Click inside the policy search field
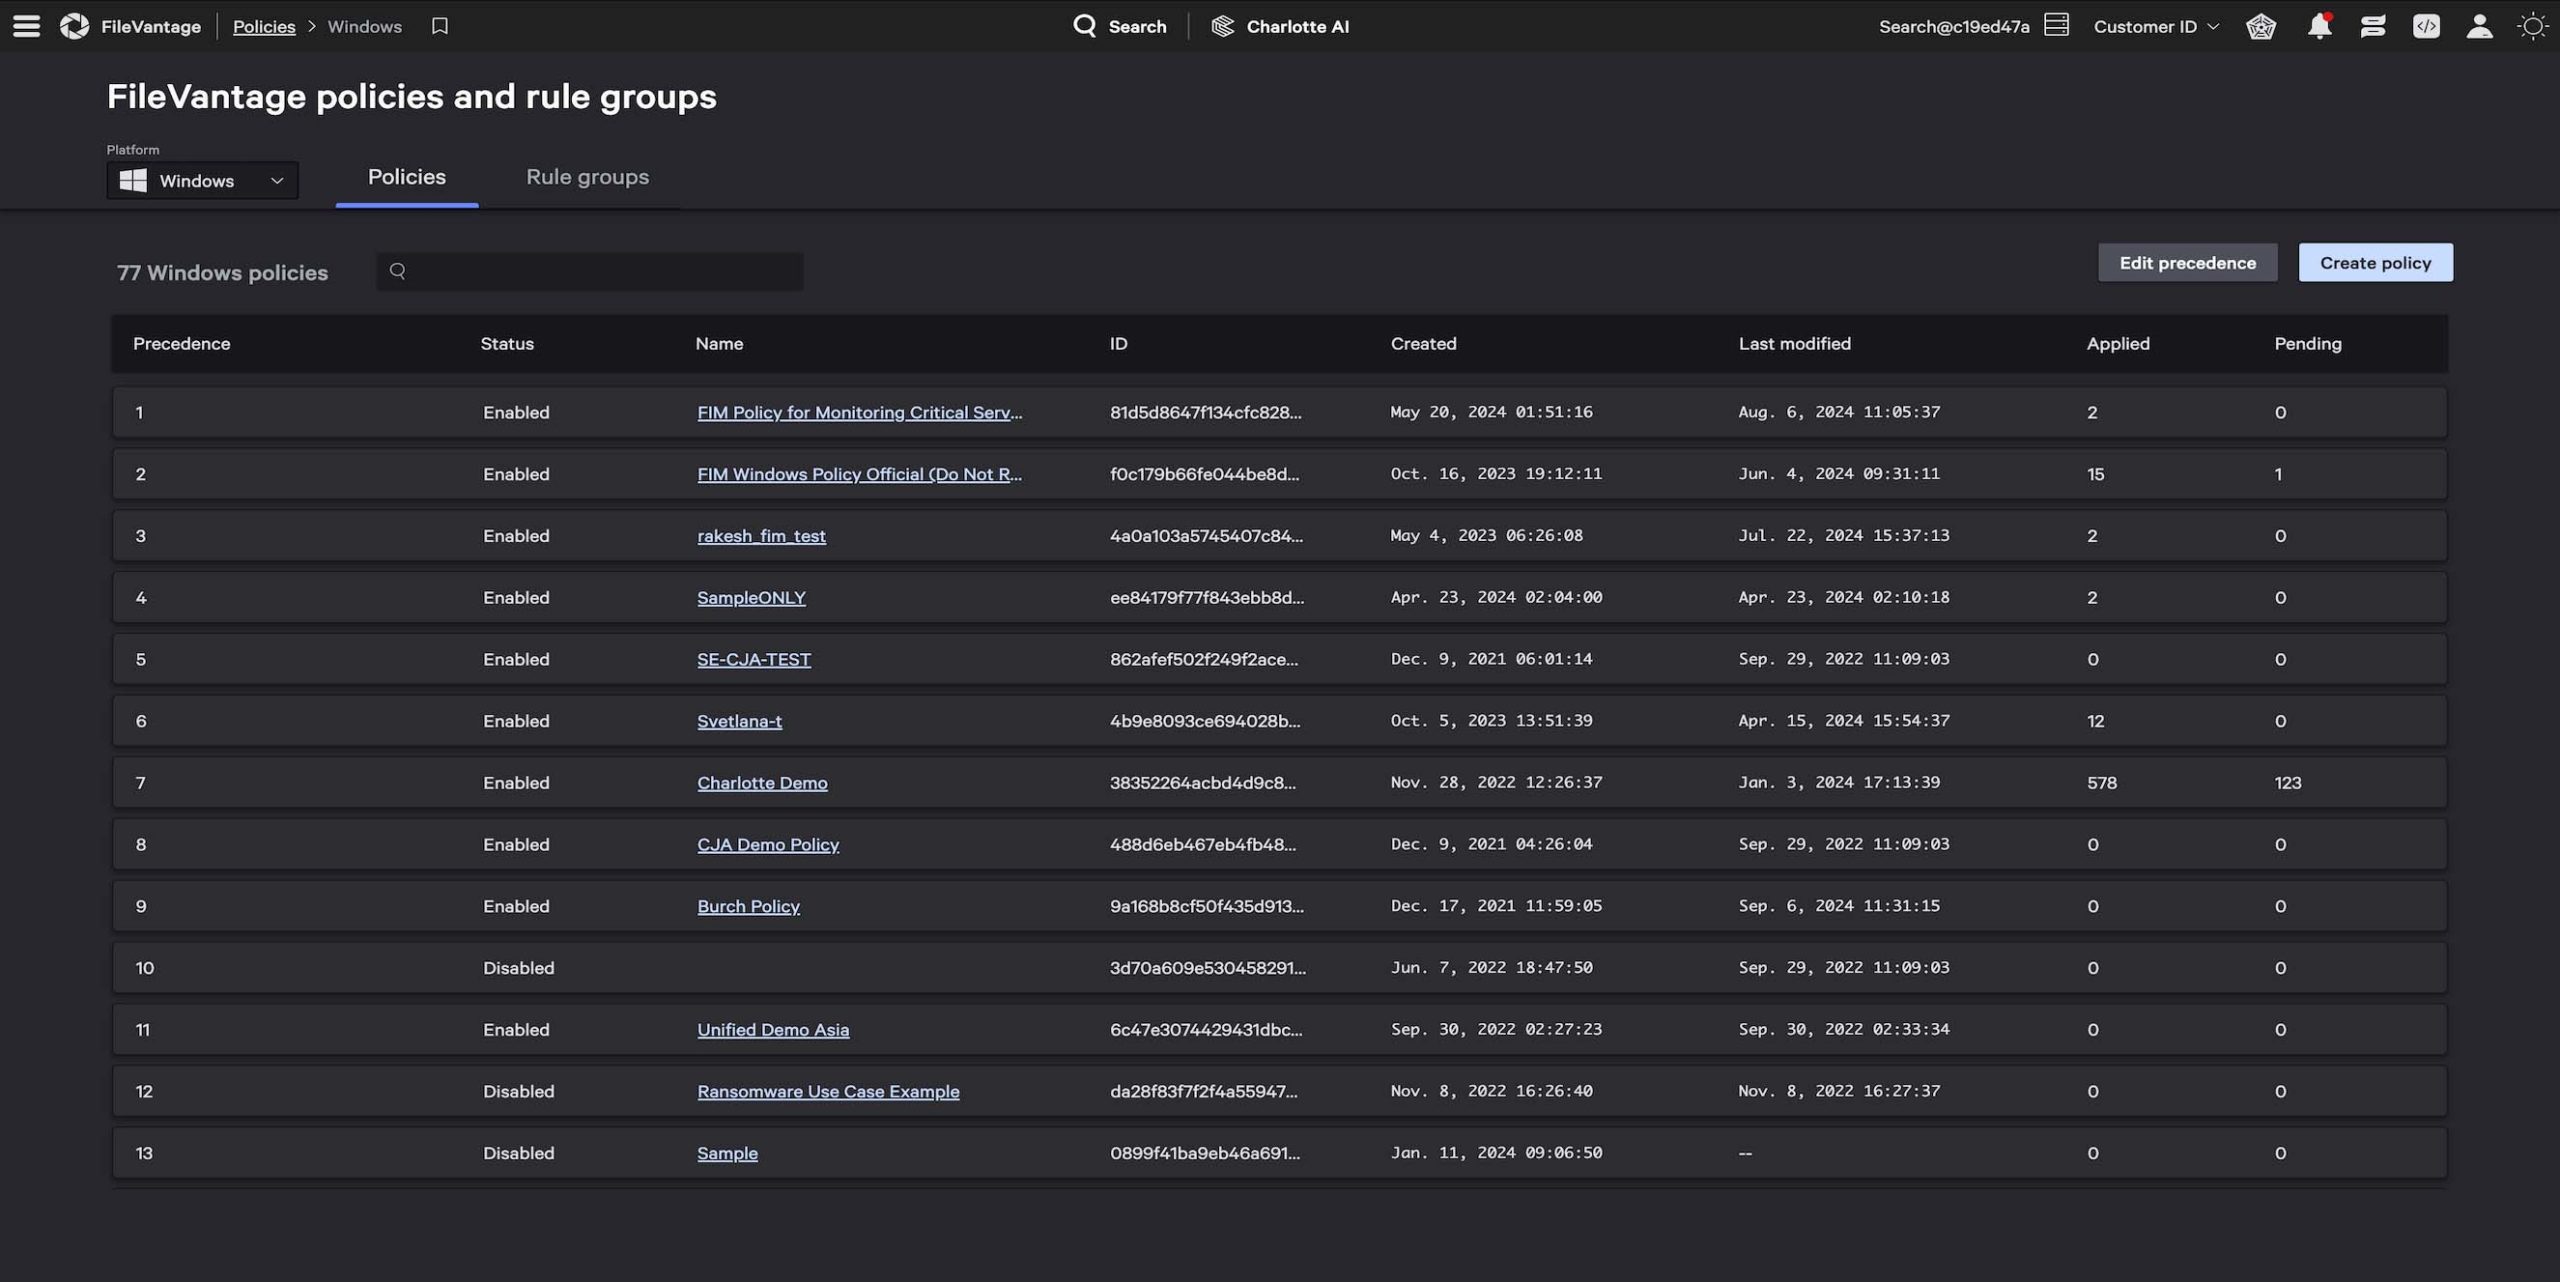 [x=590, y=271]
